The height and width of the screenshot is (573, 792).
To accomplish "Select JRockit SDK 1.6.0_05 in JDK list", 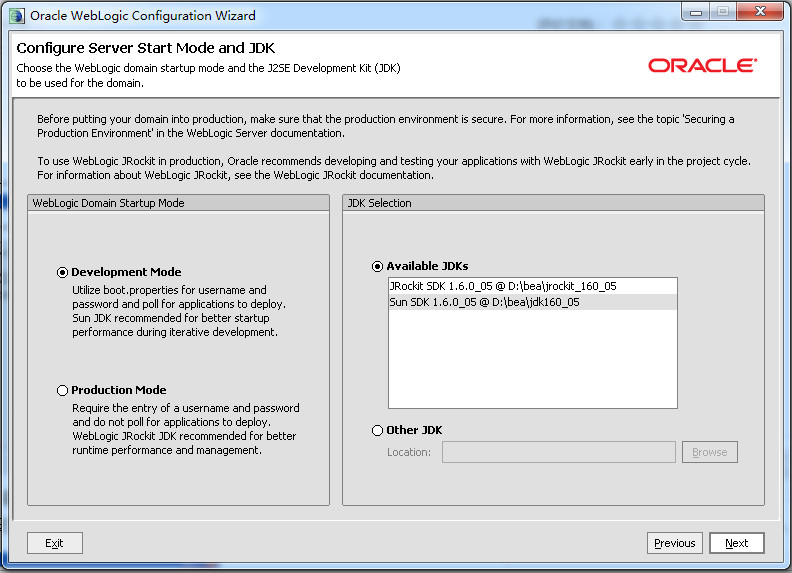I will point(532,286).
